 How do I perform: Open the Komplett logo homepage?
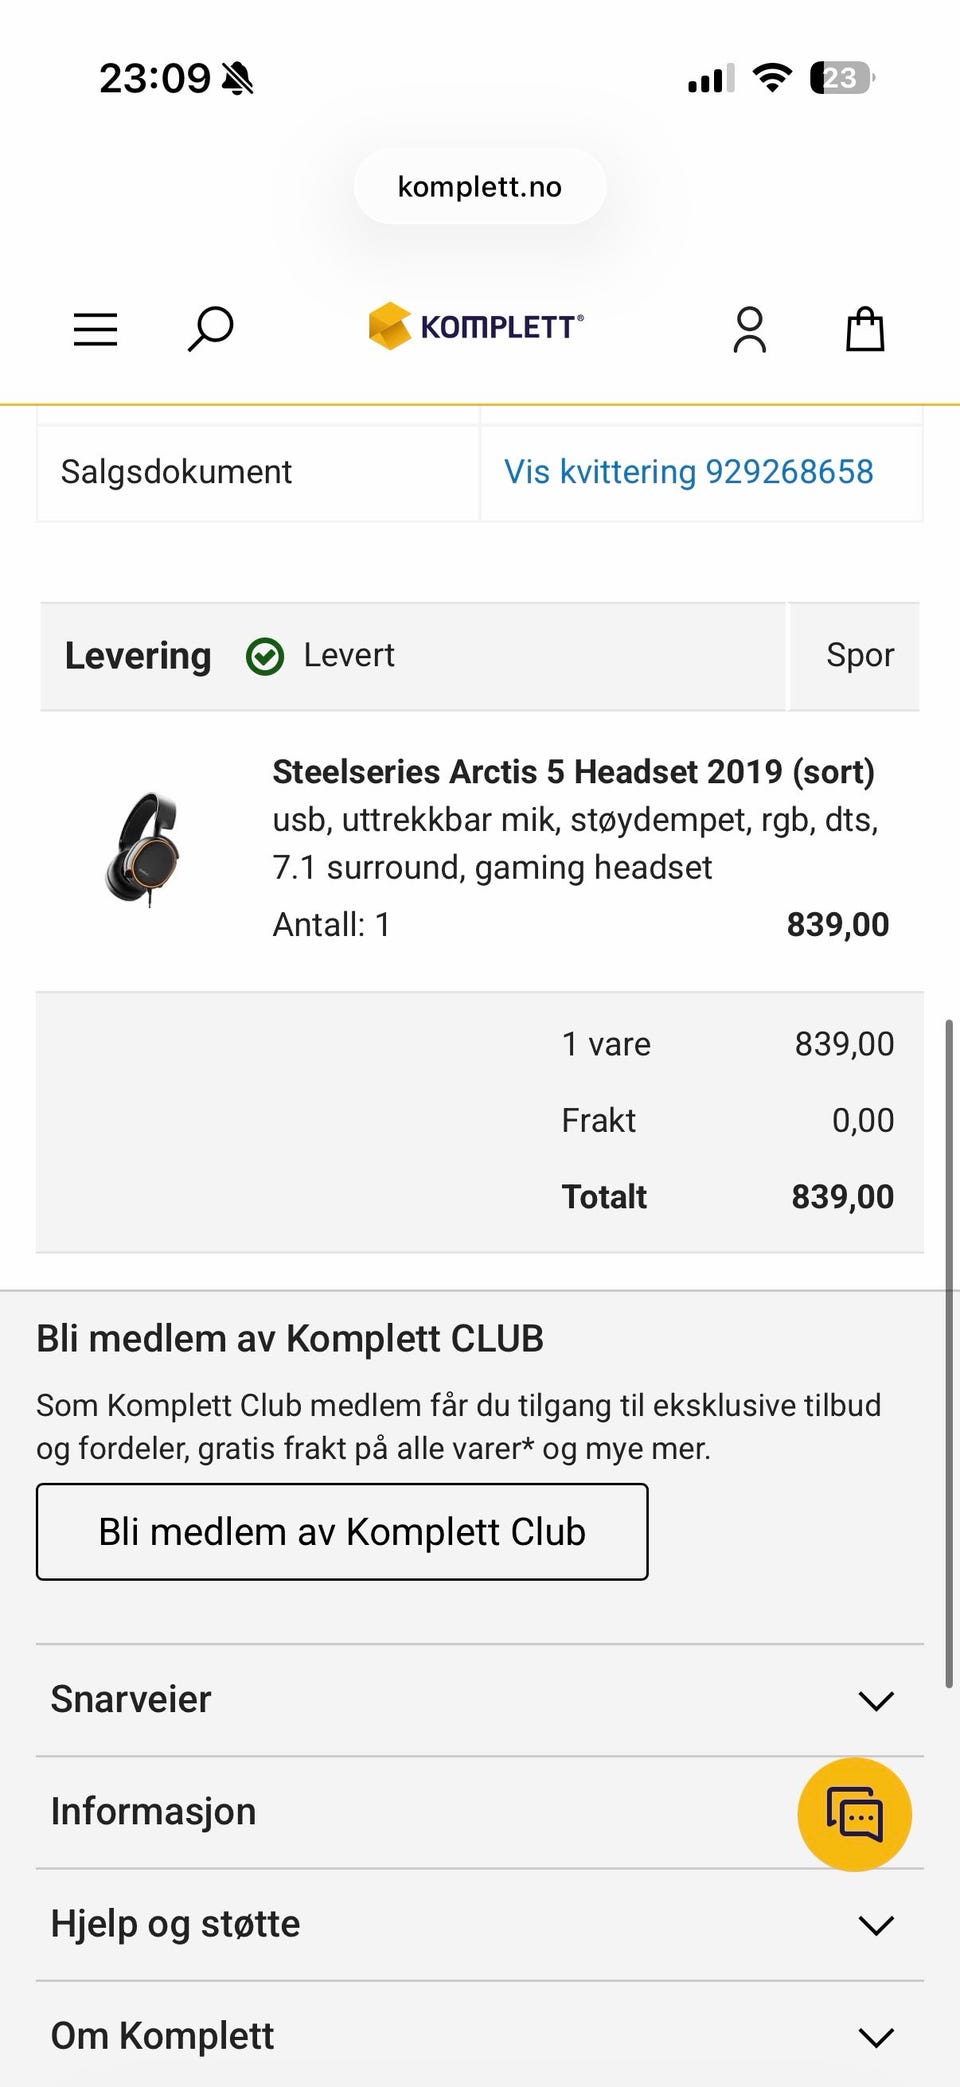click(x=476, y=326)
